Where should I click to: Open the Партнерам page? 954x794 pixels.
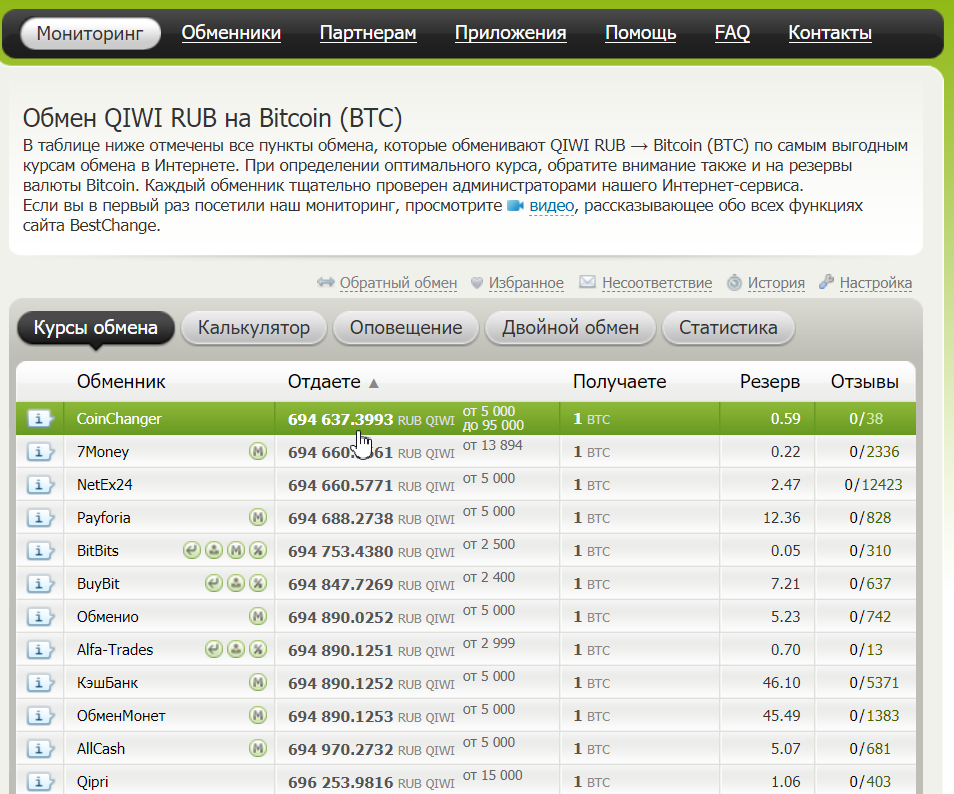(x=368, y=33)
